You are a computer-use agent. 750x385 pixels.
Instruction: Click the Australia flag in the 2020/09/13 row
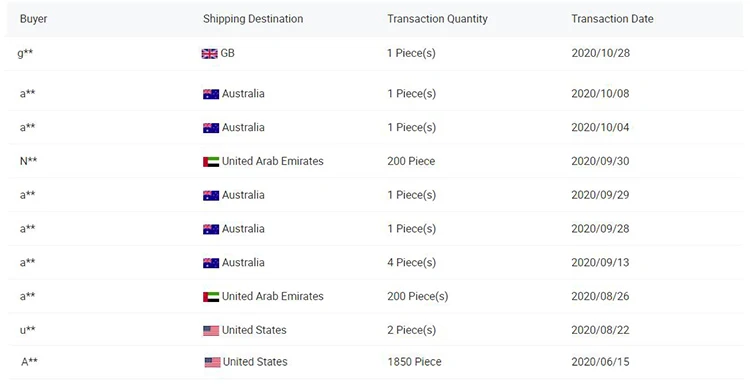click(x=211, y=263)
